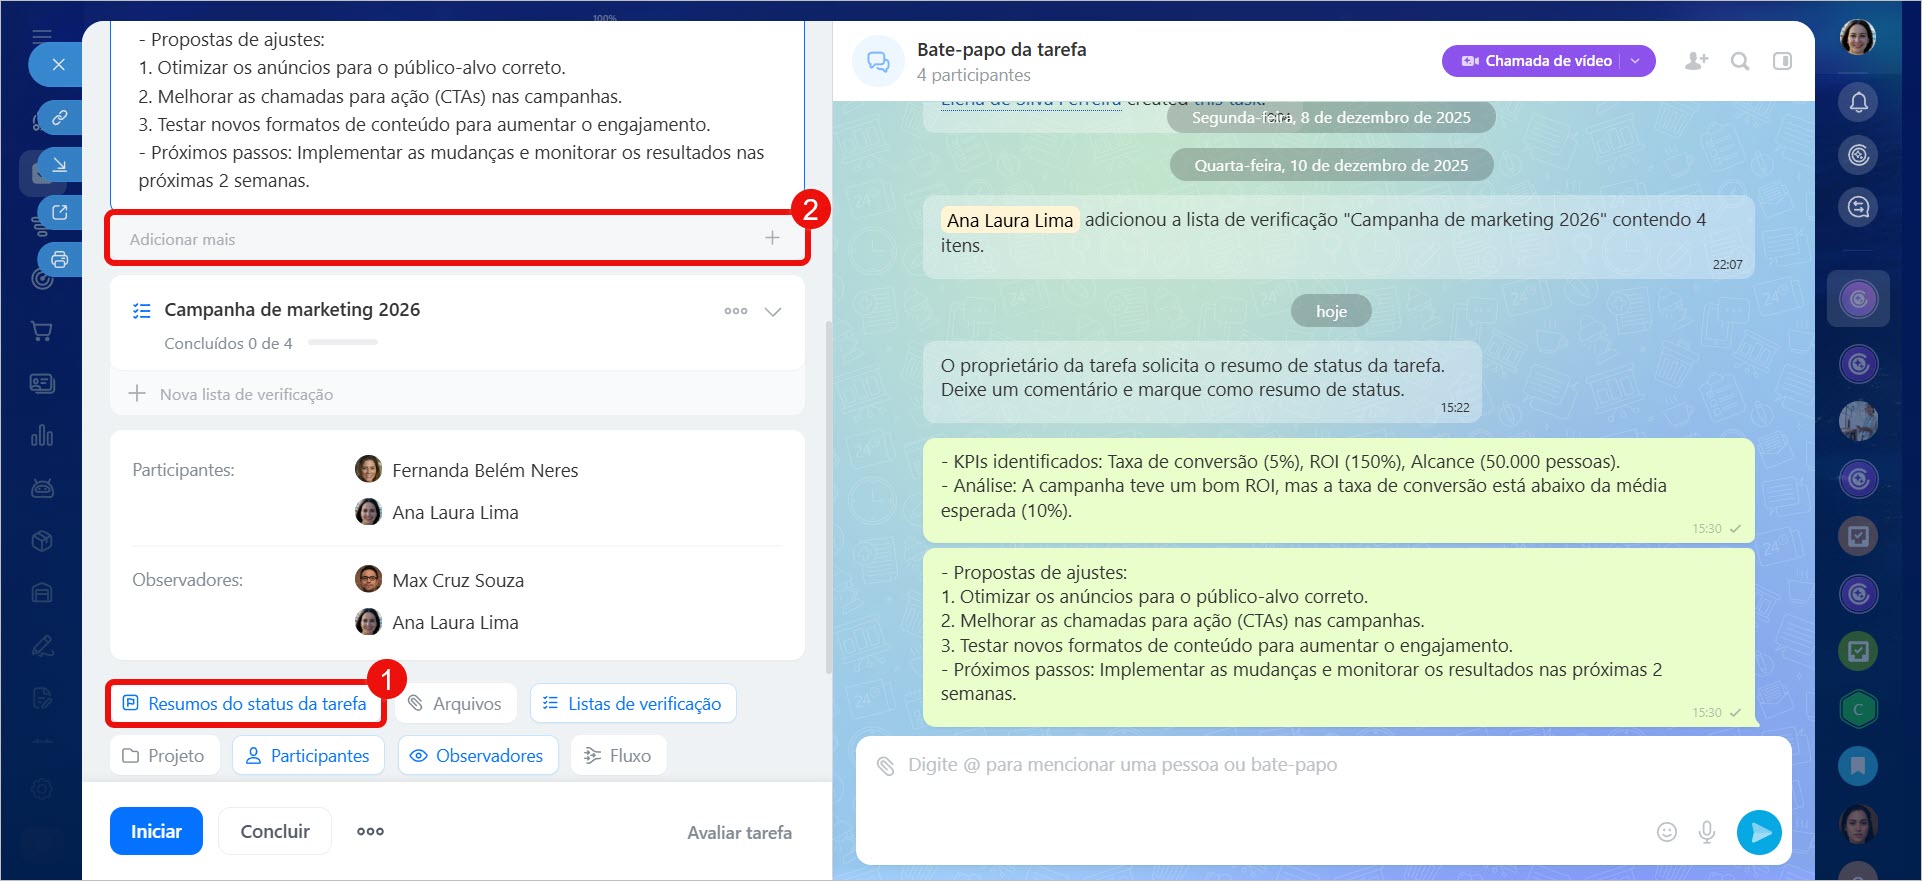Toggle the chat sidebar panel icon

[x=1782, y=61]
